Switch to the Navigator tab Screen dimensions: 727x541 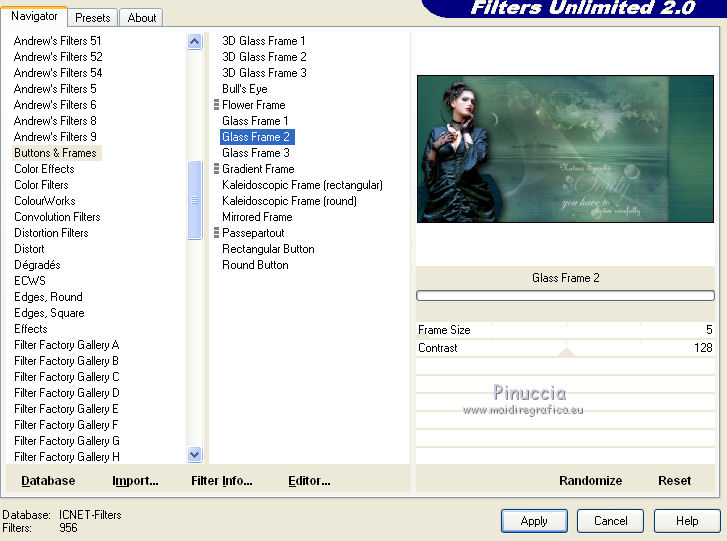[x=34, y=16]
